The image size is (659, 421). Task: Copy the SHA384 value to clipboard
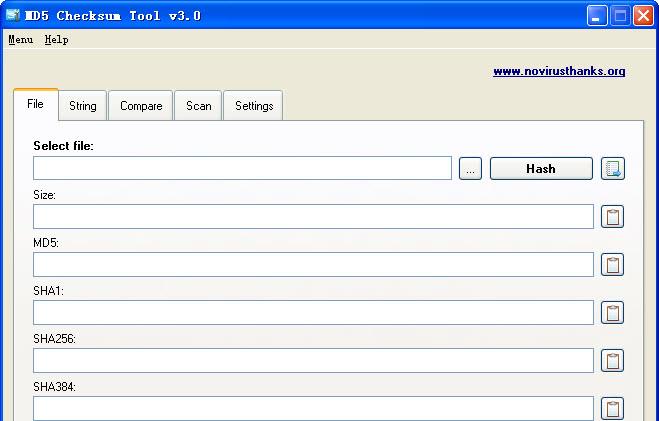(x=612, y=408)
